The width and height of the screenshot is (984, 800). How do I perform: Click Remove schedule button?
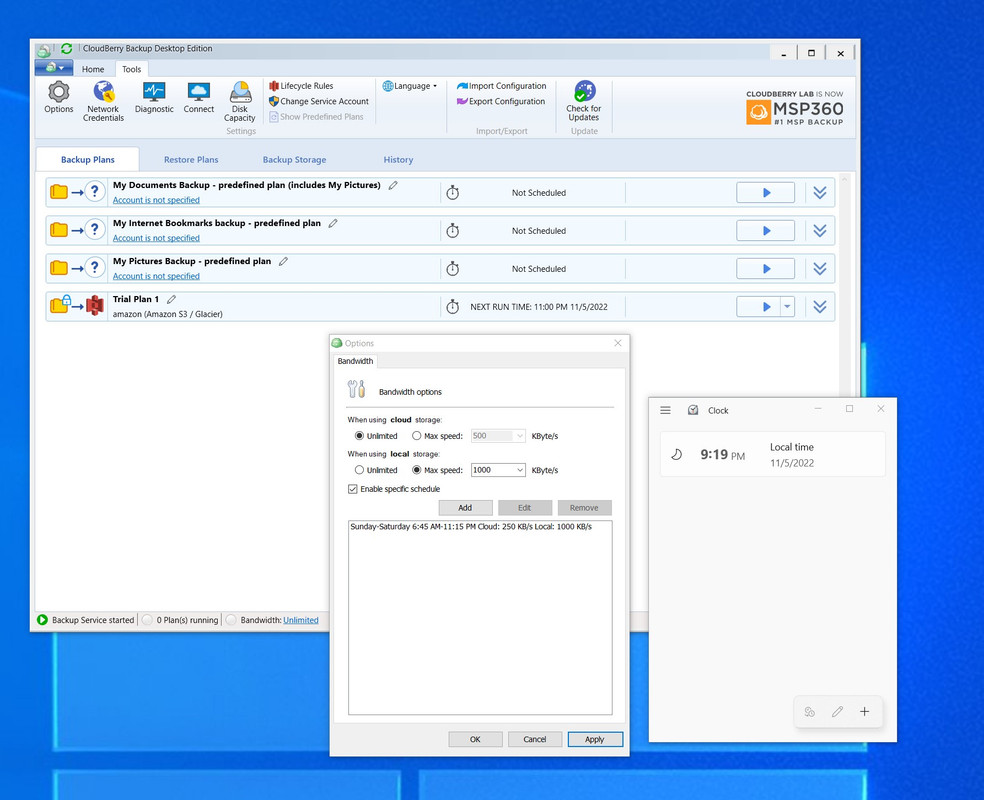click(x=584, y=508)
